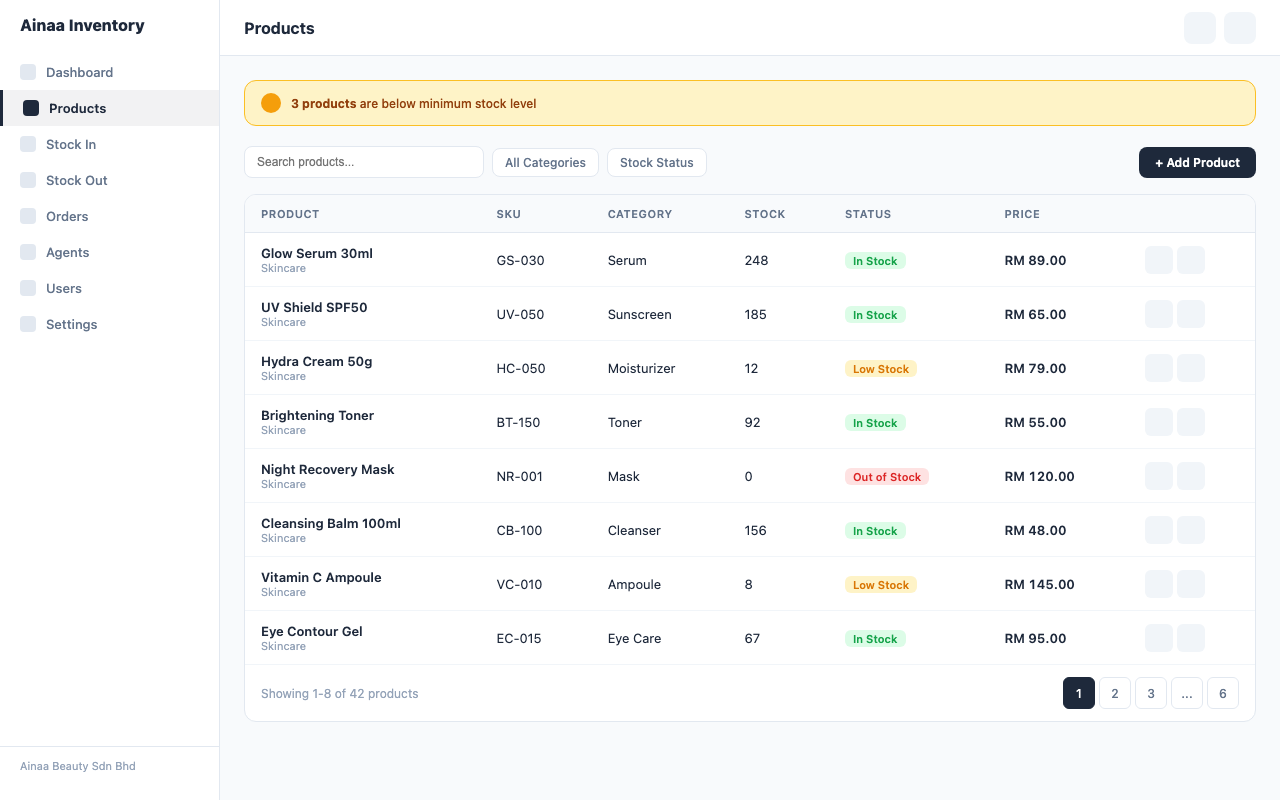Click the edit icon for Glow Serum 30ml
1280x800 pixels.
(x=1159, y=260)
